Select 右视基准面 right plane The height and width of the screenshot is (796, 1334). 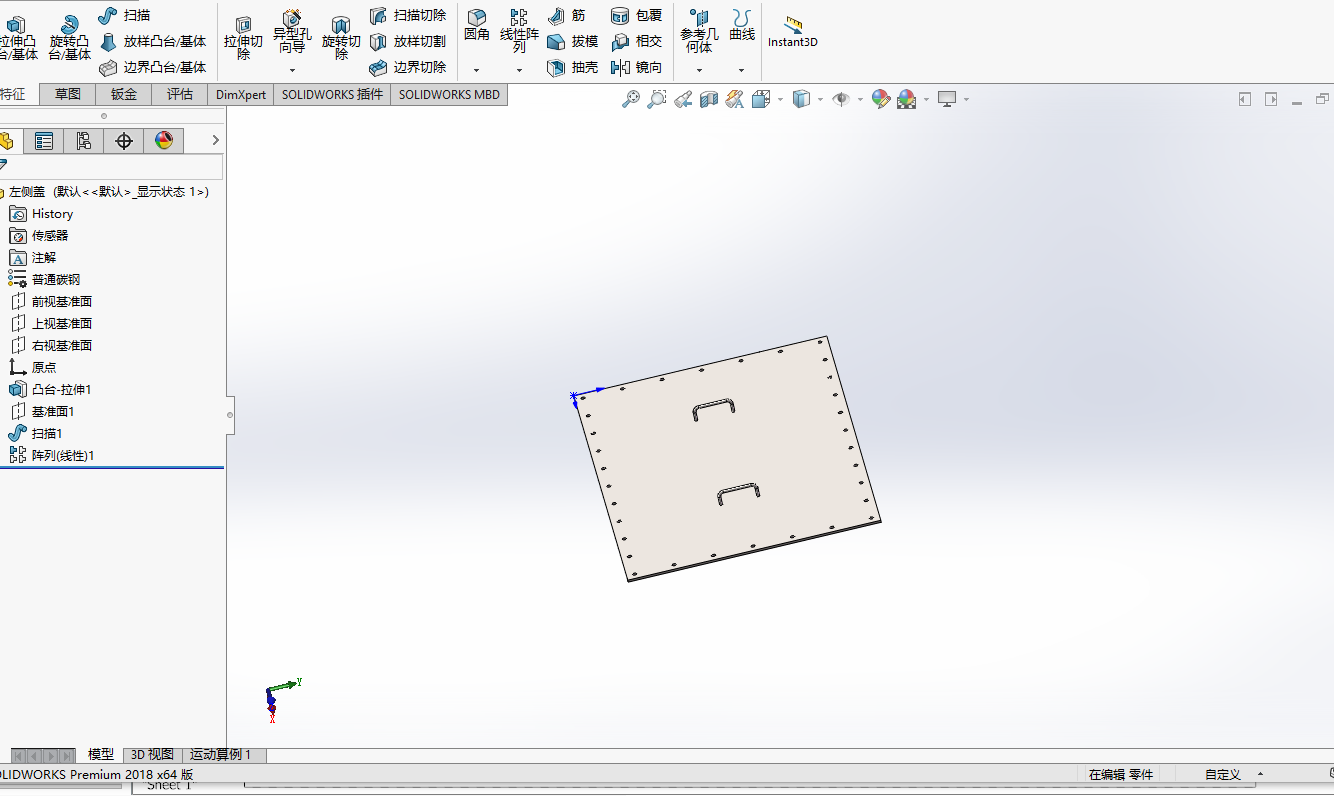coord(51,345)
